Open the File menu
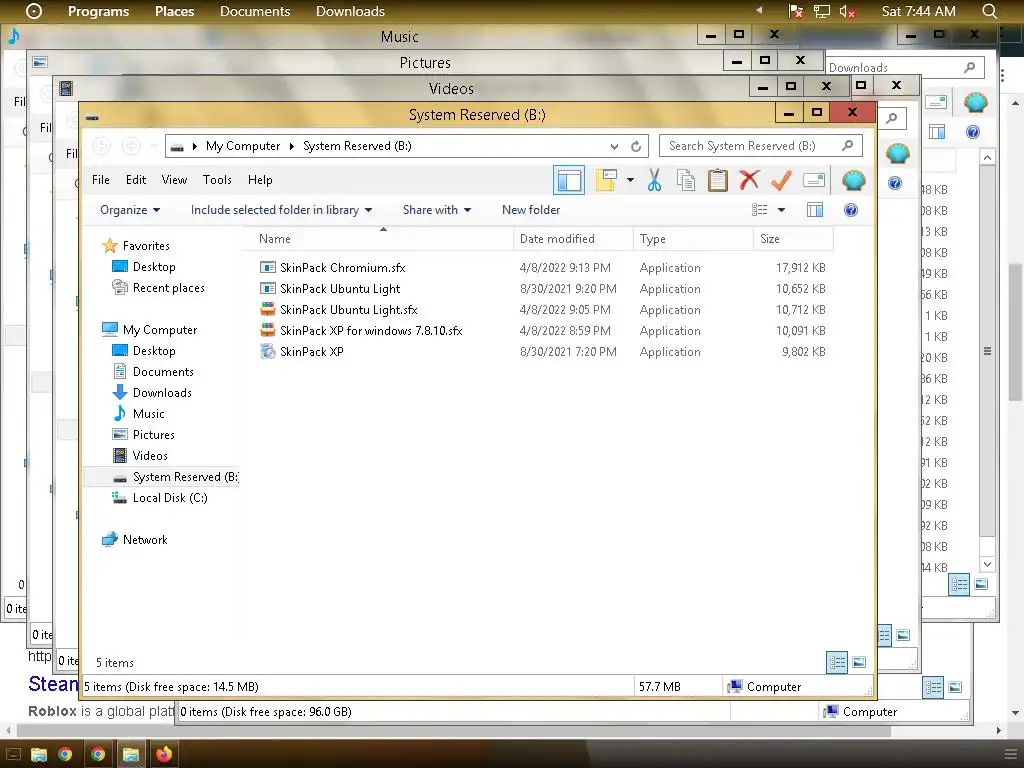The width and height of the screenshot is (1024, 768). (101, 180)
